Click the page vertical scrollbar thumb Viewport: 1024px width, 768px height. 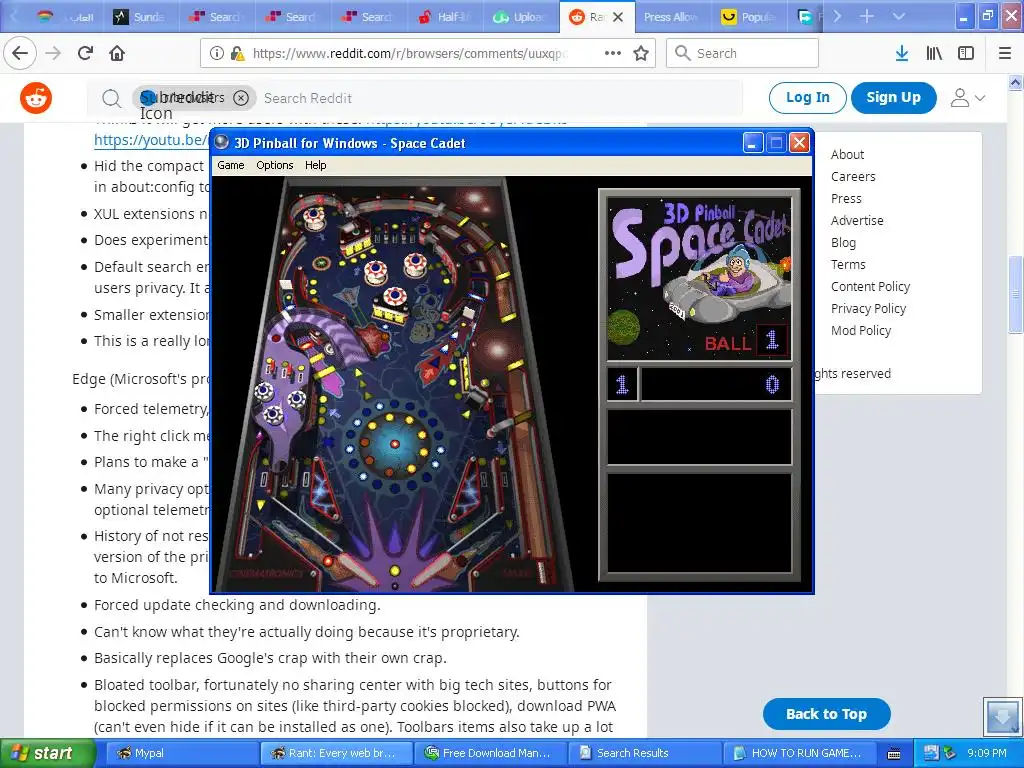(x=1015, y=294)
